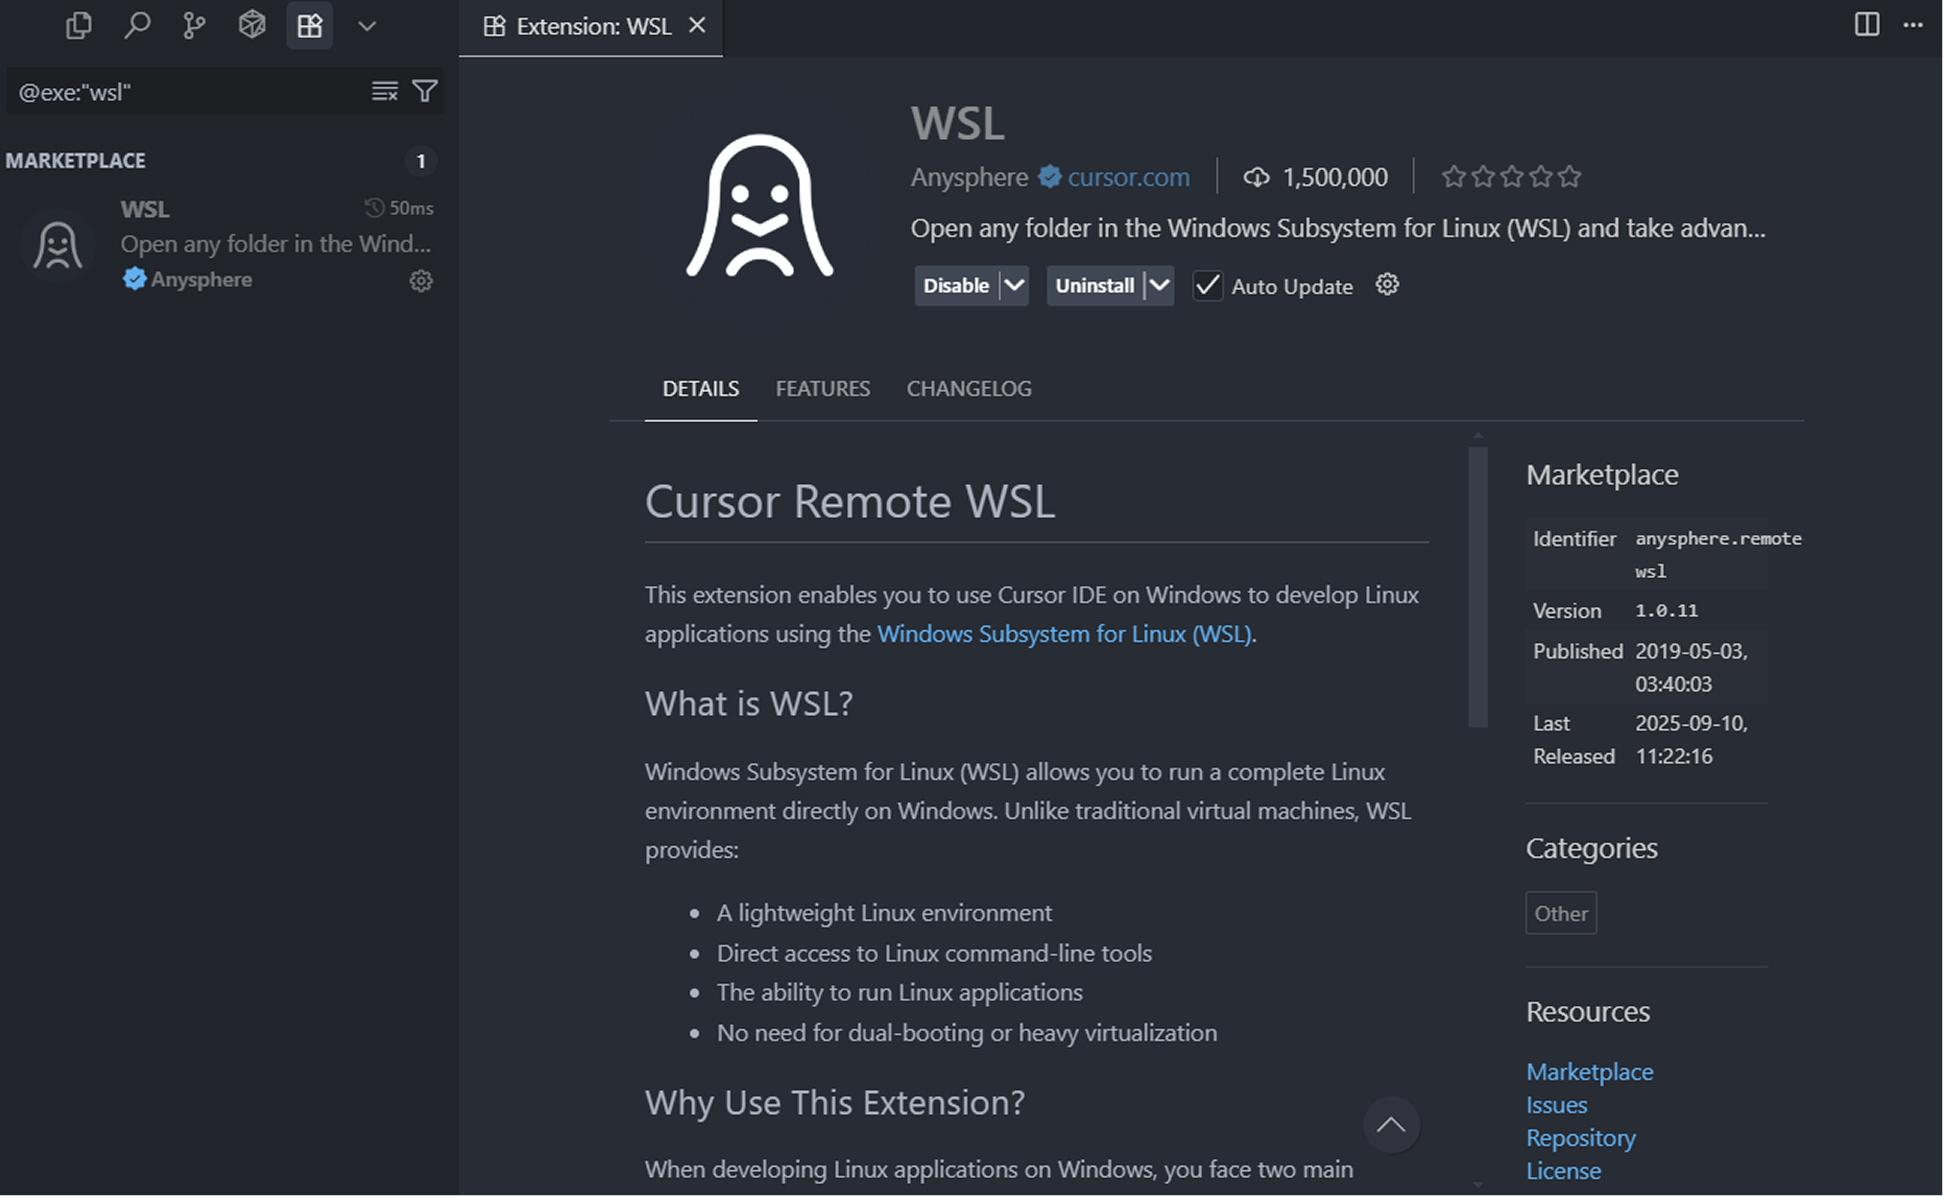Open the settings gear beside Auto Update
1943x1196 pixels.
click(x=1387, y=285)
